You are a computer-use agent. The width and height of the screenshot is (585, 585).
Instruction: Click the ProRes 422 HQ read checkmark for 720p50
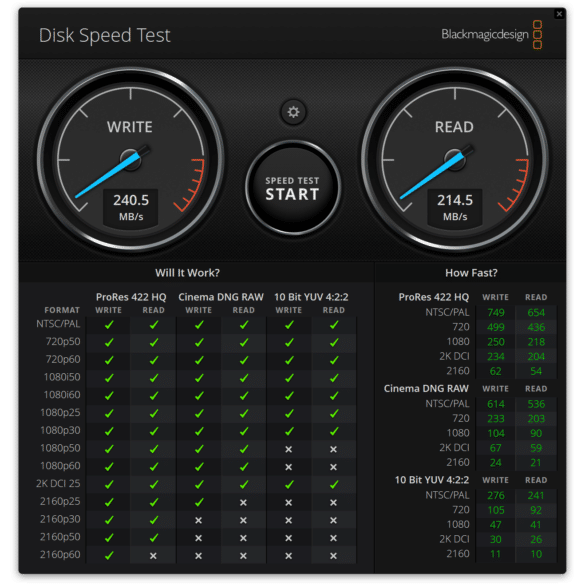[154, 342]
